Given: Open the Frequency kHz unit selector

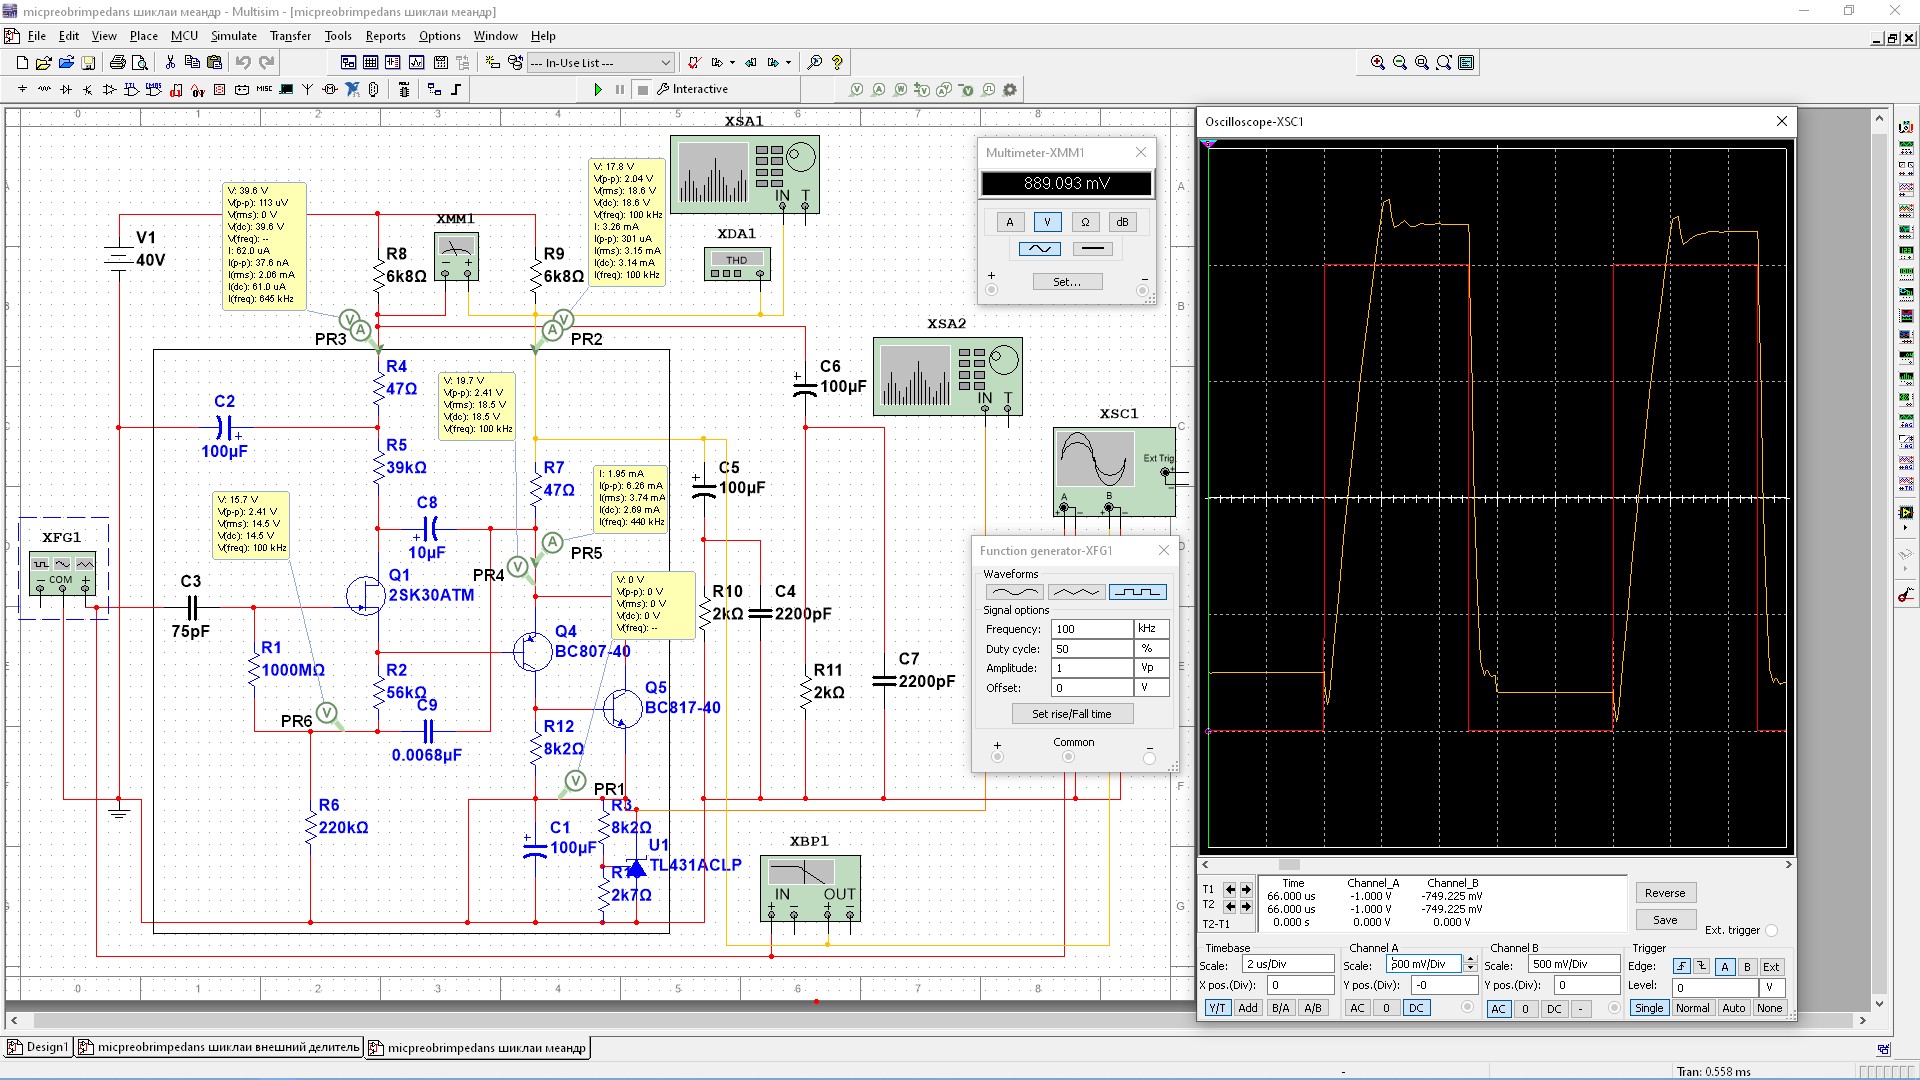Looking at the screenshot, I should click(1151, 629).
